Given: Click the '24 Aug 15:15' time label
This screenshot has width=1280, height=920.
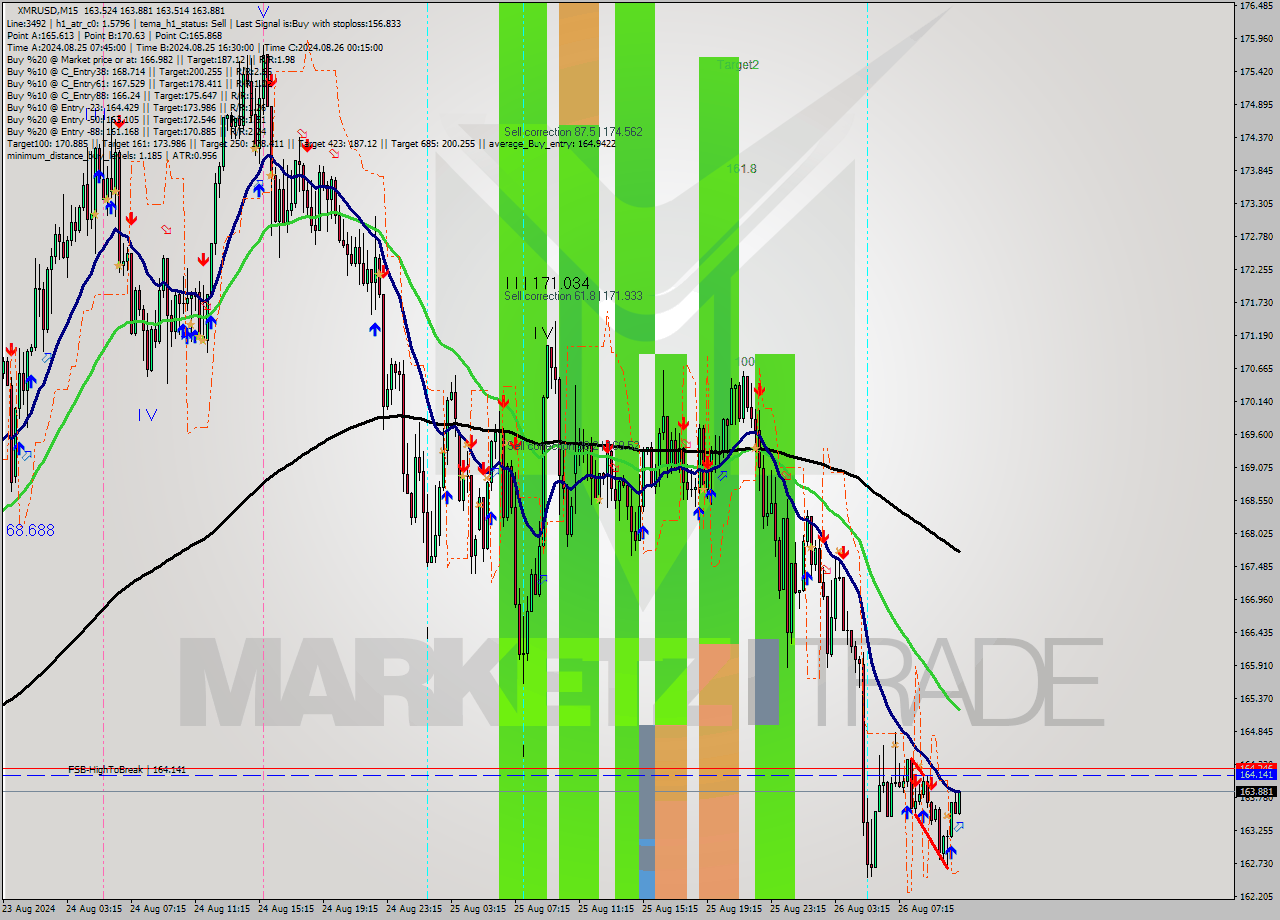Looking at the screenshot, I should (x=286, y=909).
